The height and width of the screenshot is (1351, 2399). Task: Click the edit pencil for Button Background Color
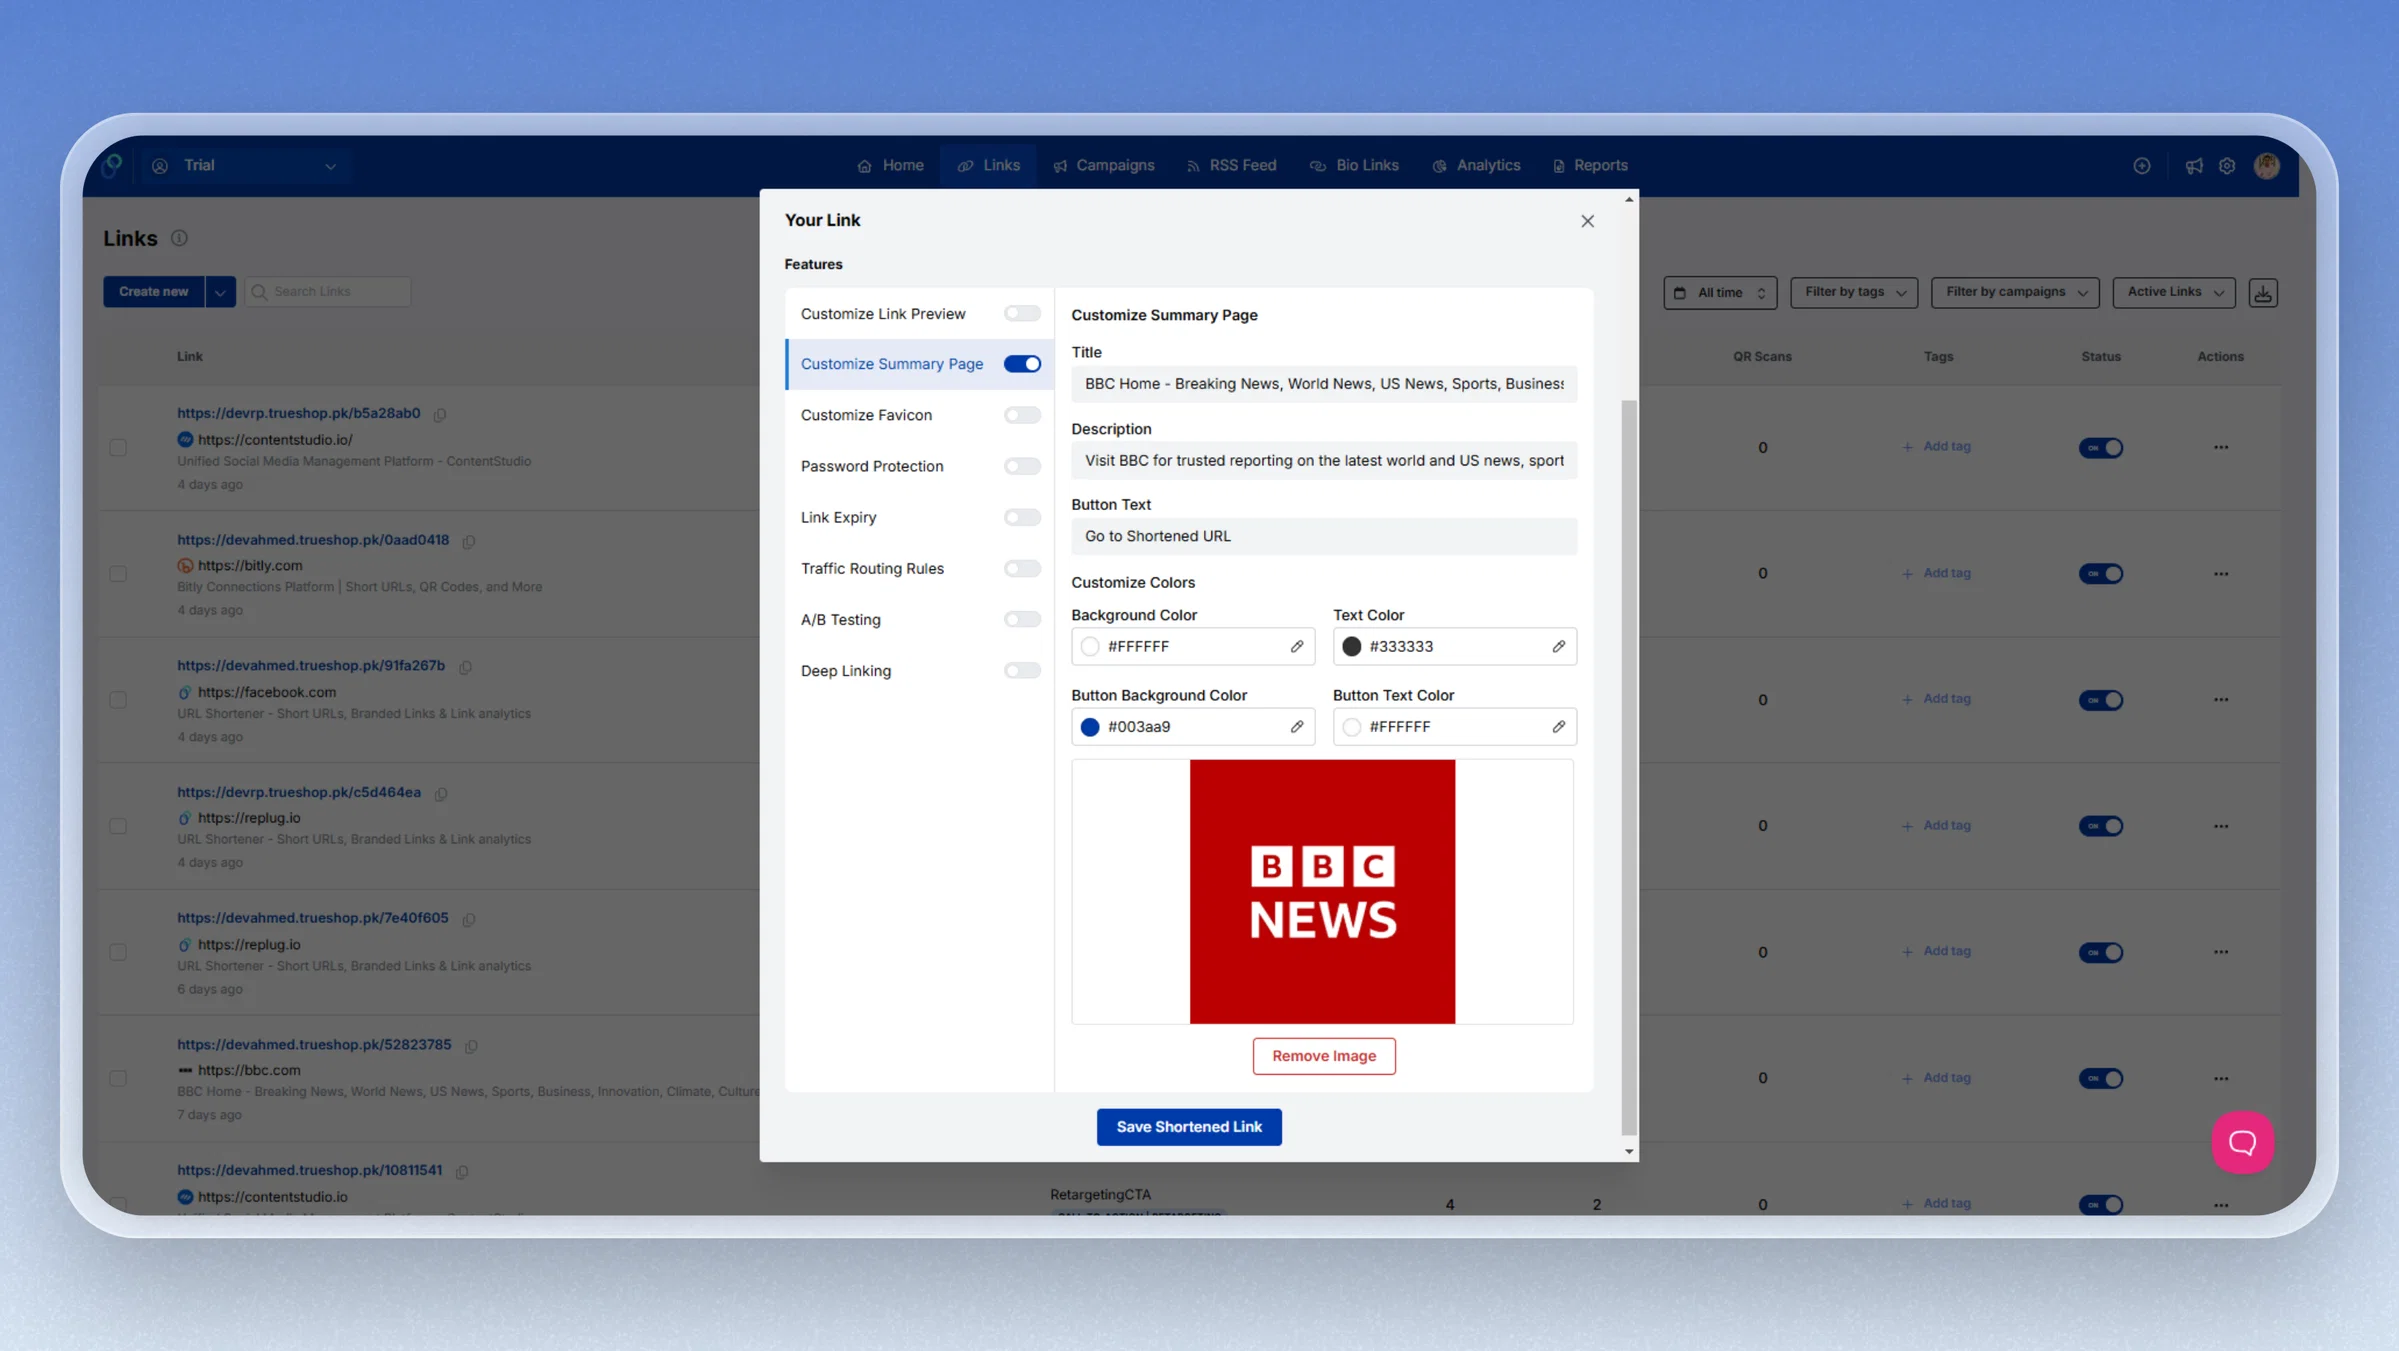point(1297,726)
